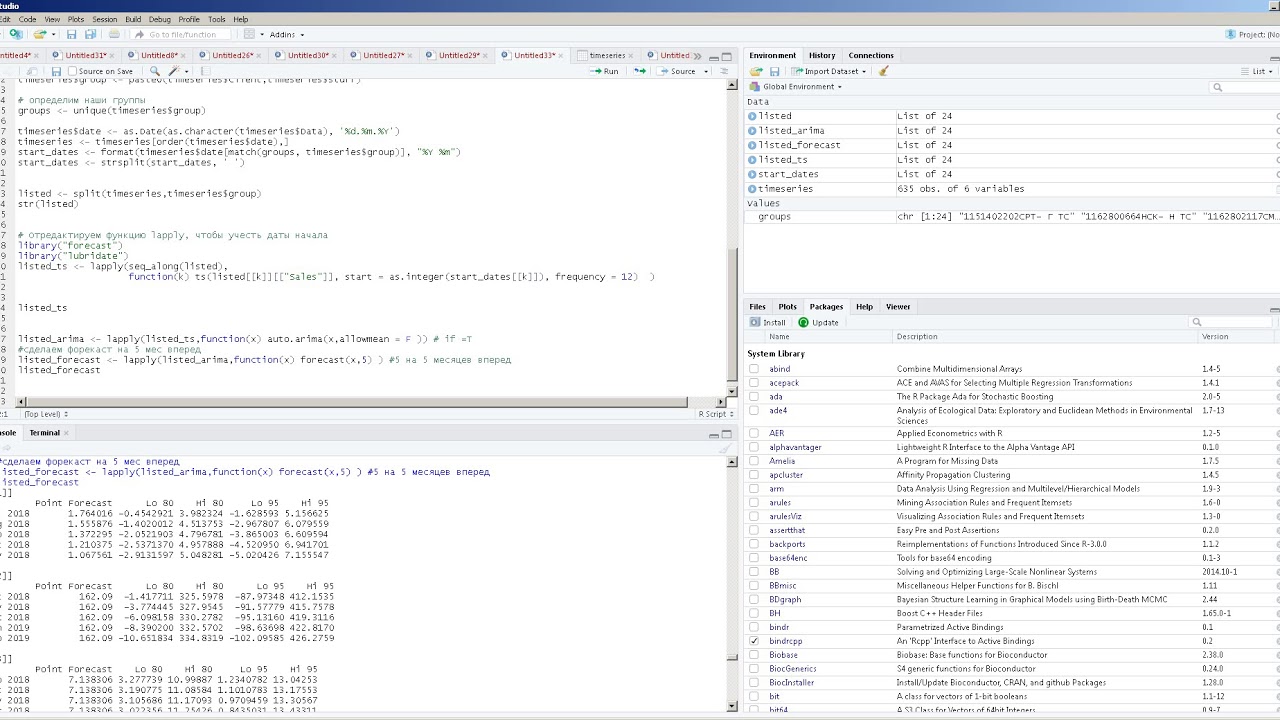Expand the start_dates object
1280x720 pixels.
pos(752,174)
